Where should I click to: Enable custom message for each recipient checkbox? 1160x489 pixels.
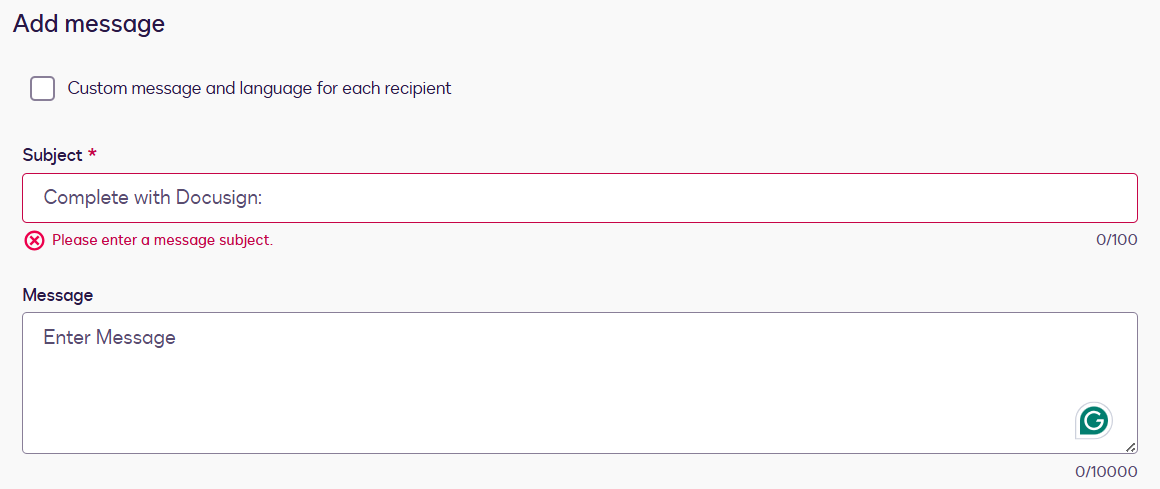[x=43, y=88]
